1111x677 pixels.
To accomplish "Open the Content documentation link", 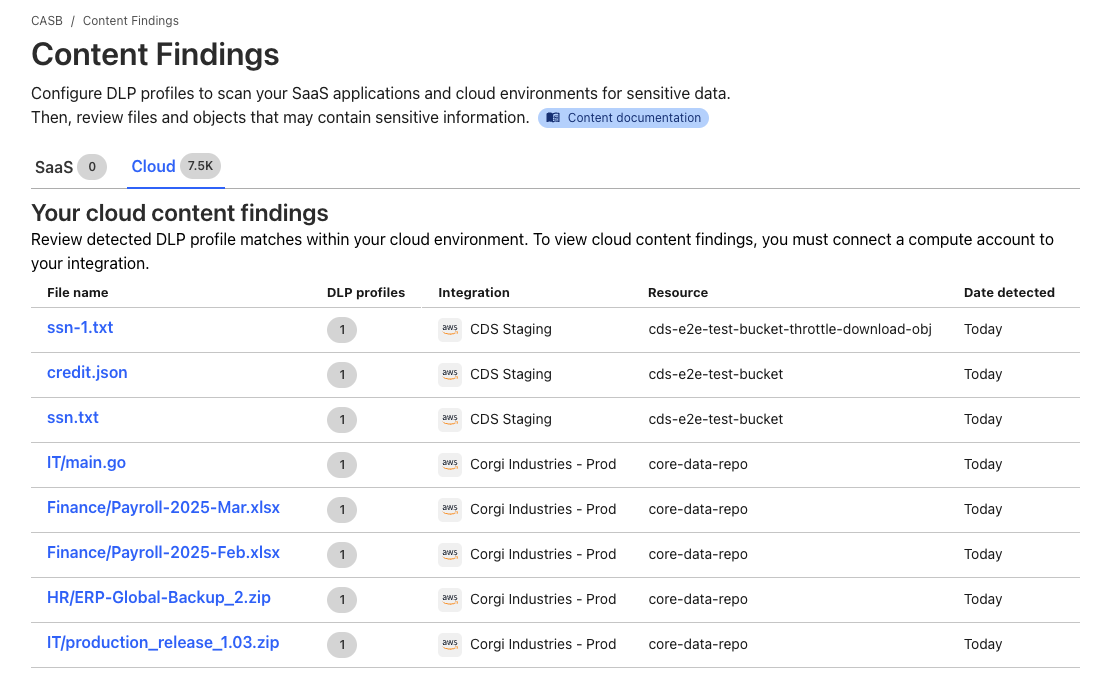I will (633, 118).
